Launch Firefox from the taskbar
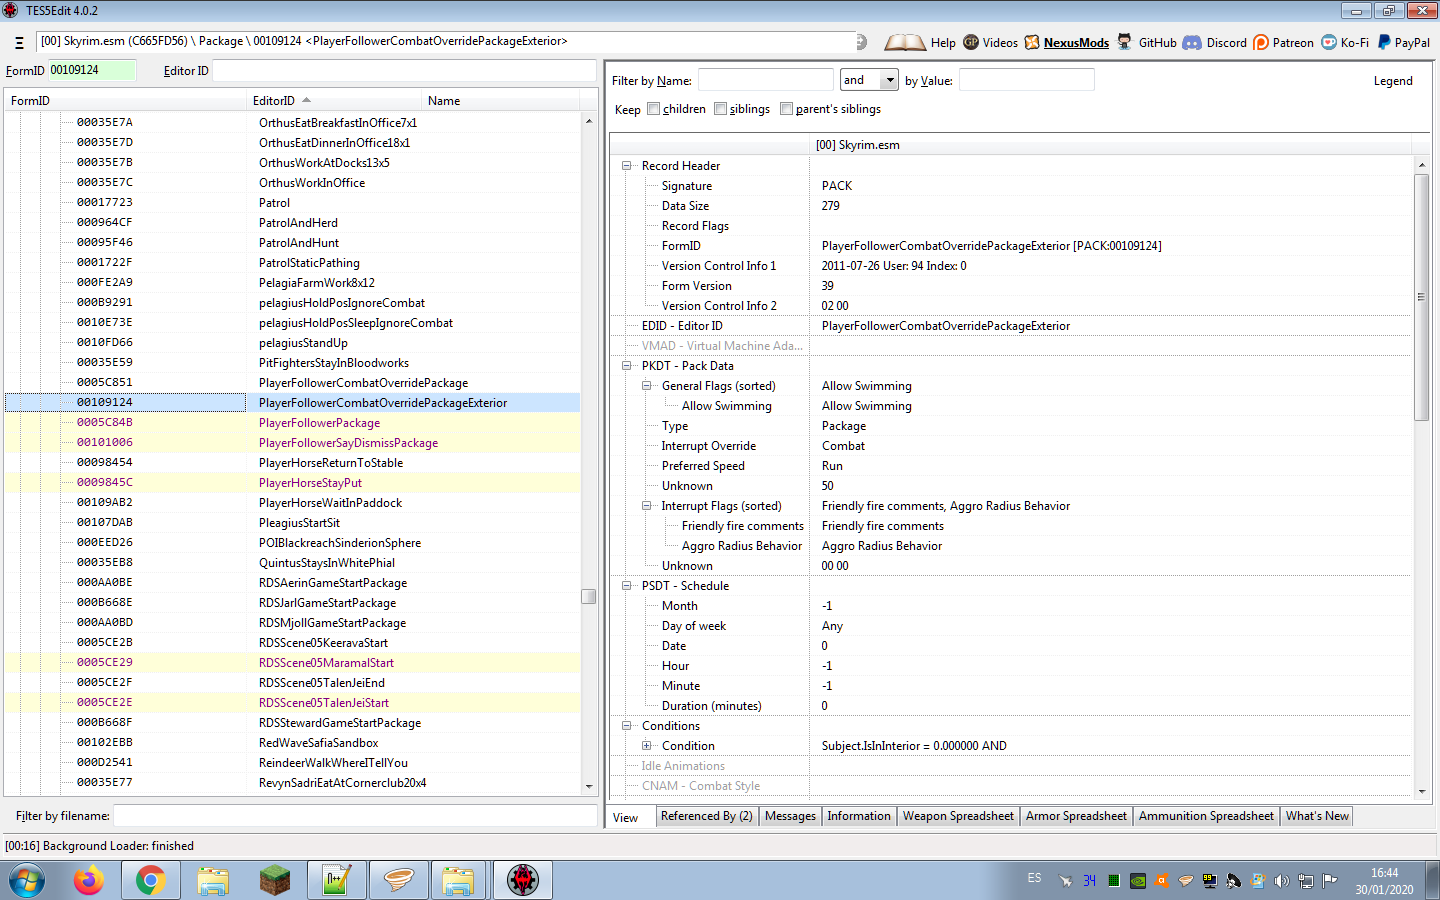Screen dimensions: 1440x900 pos(89,881)
